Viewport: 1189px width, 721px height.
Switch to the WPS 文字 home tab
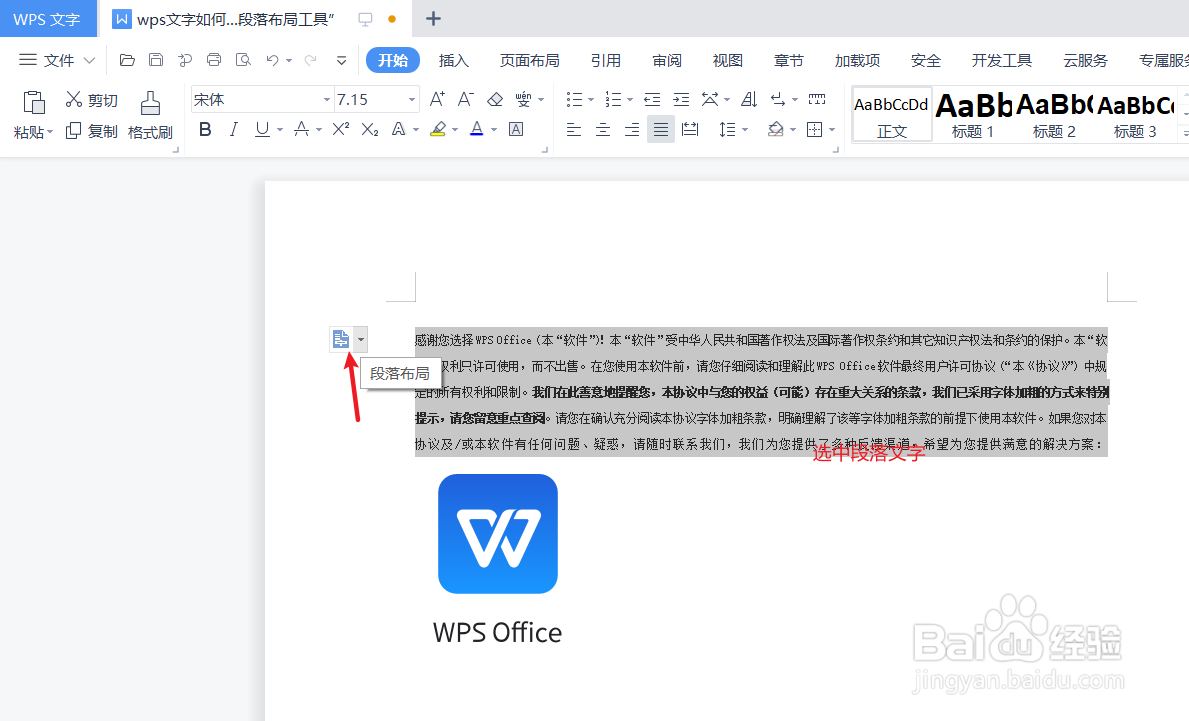[x=47, y=19]
